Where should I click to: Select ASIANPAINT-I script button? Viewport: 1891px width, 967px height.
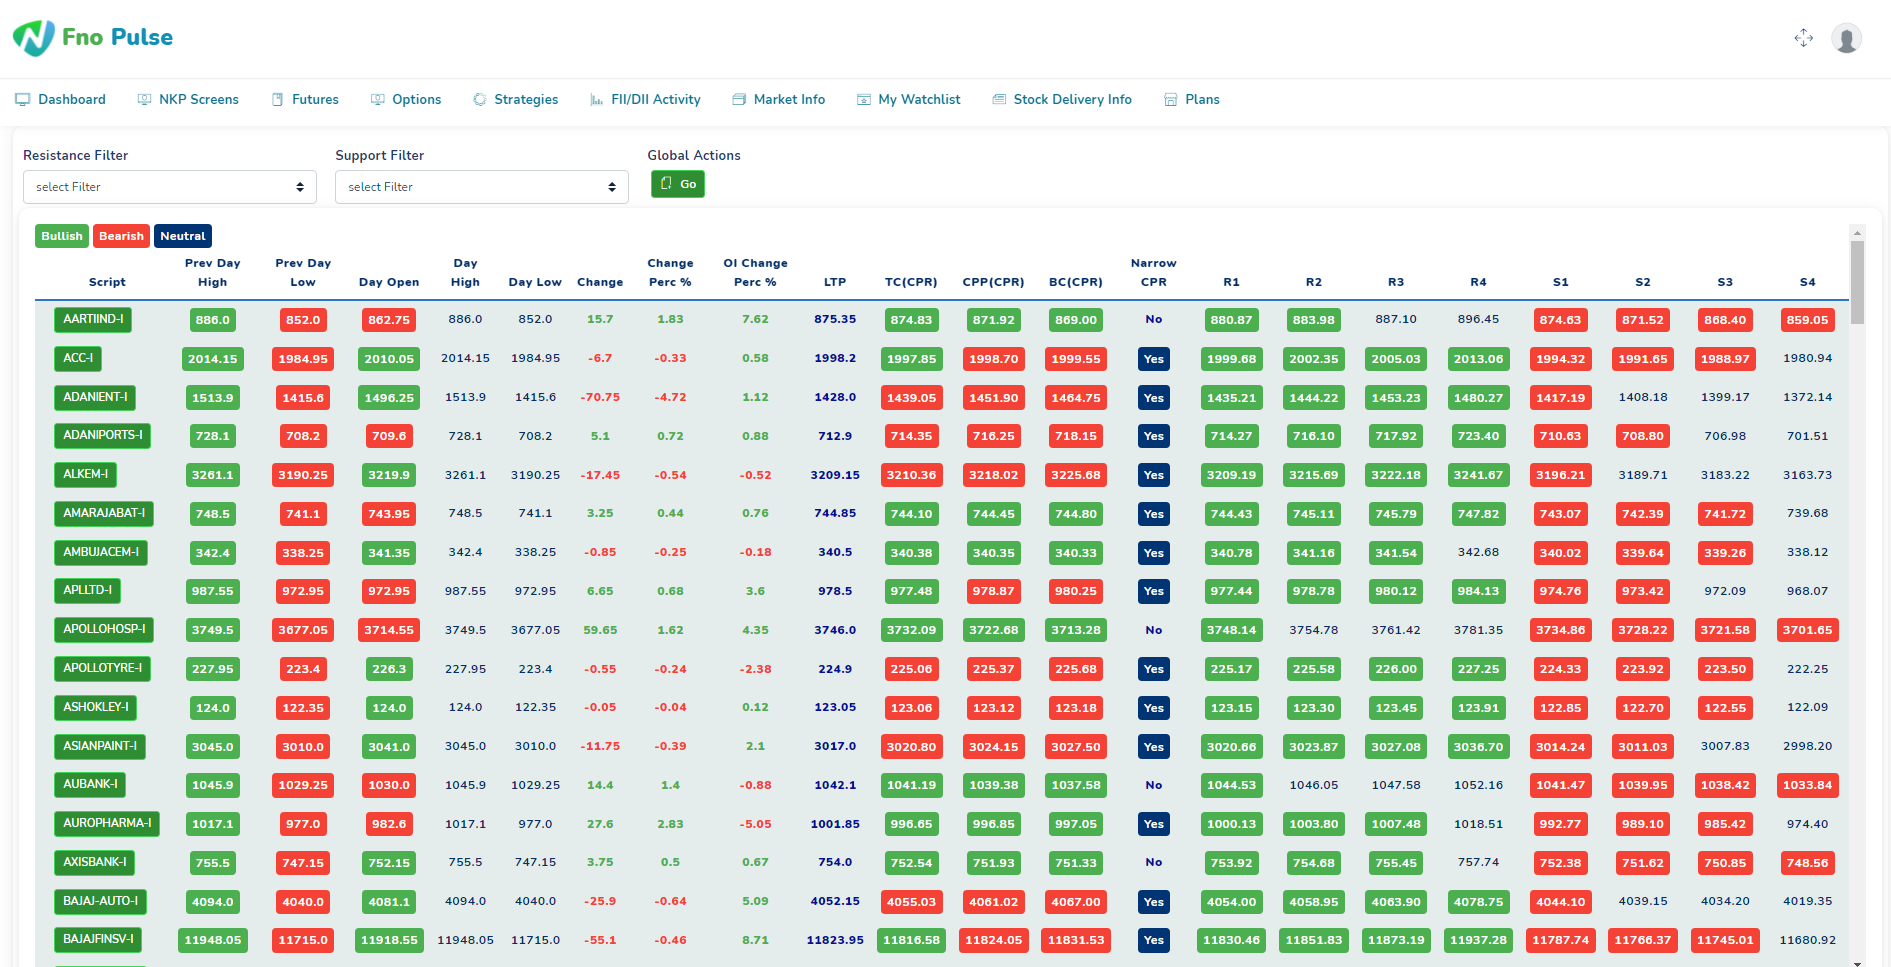point(100,746)
